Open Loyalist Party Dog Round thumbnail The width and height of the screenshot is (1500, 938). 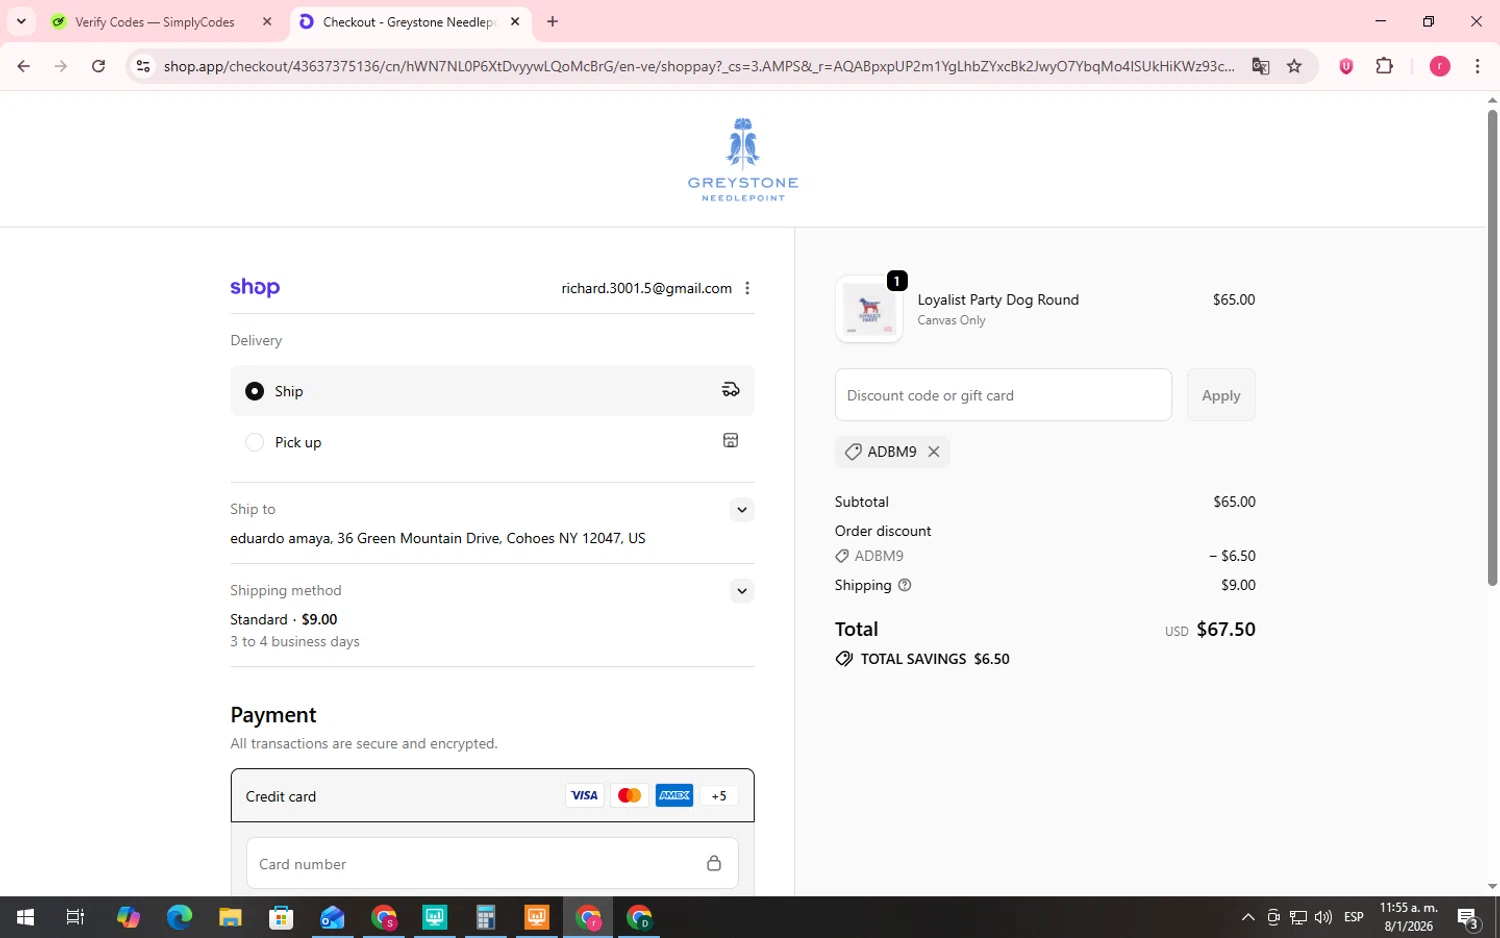(x=869, y=309)
